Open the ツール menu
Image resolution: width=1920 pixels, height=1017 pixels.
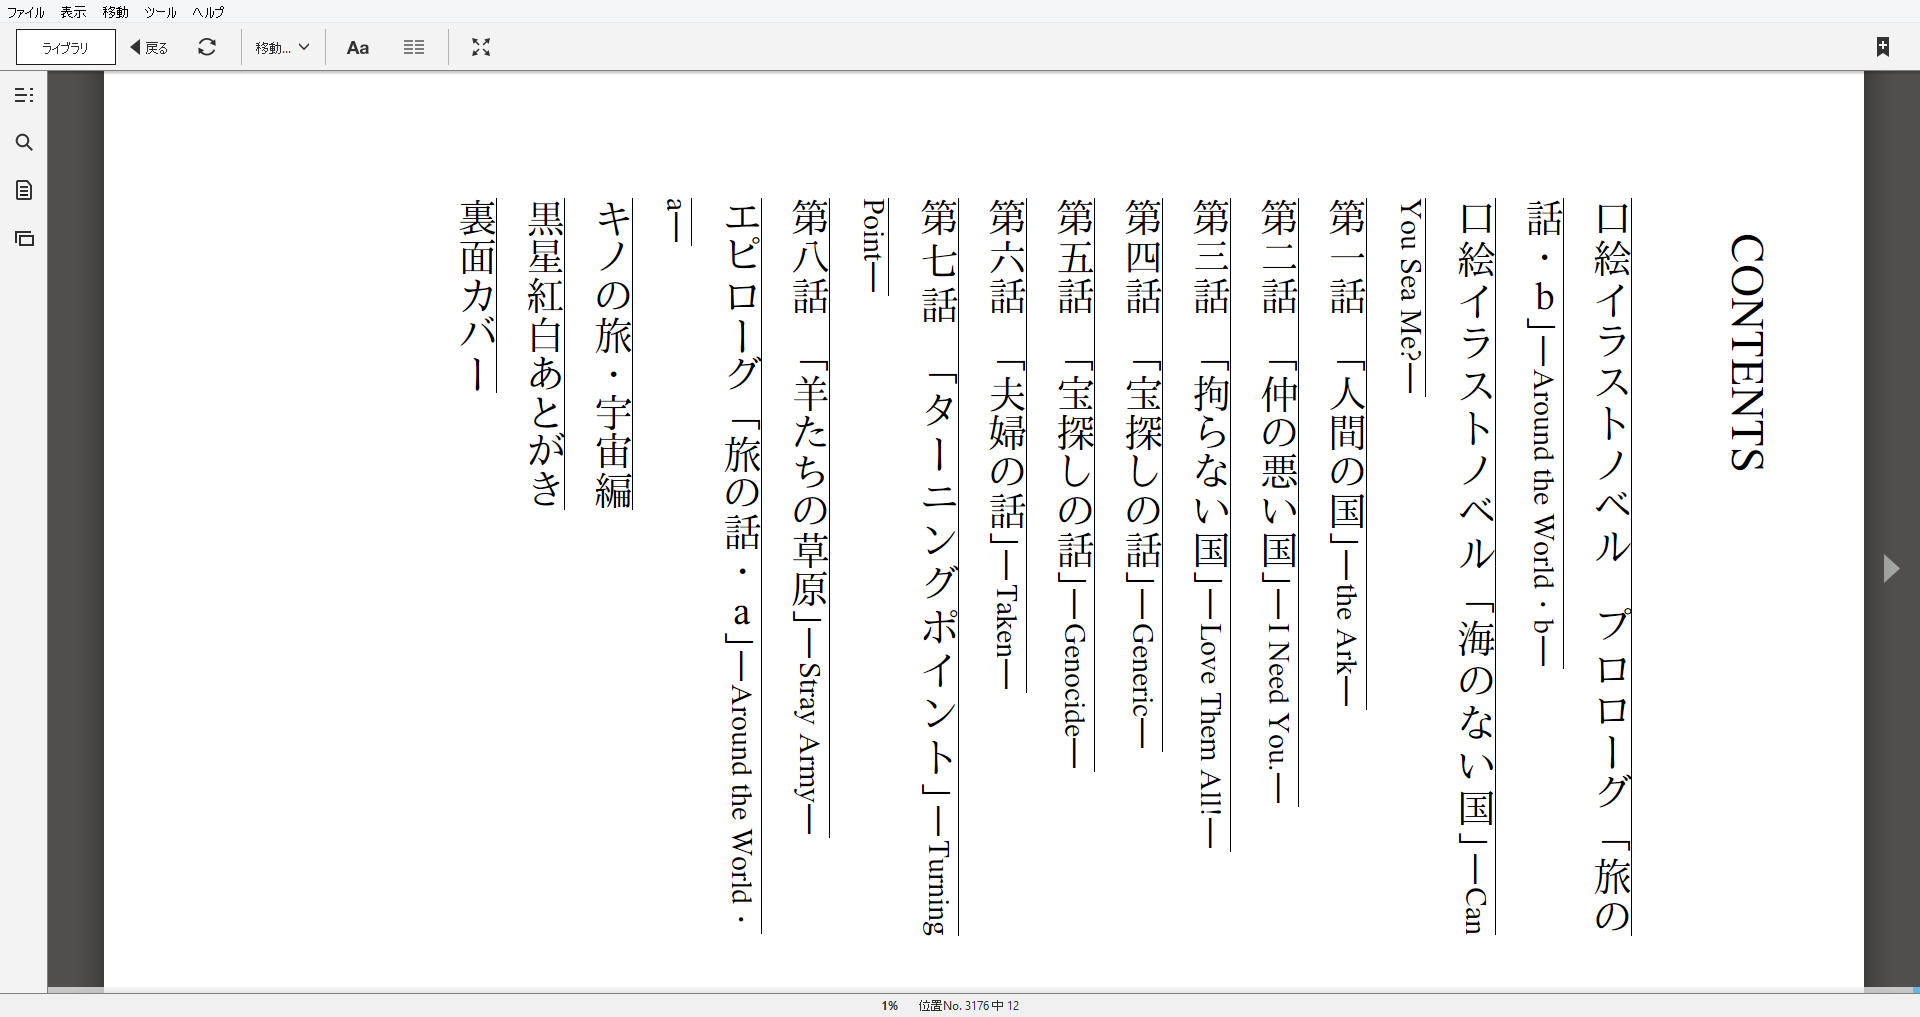160,12
